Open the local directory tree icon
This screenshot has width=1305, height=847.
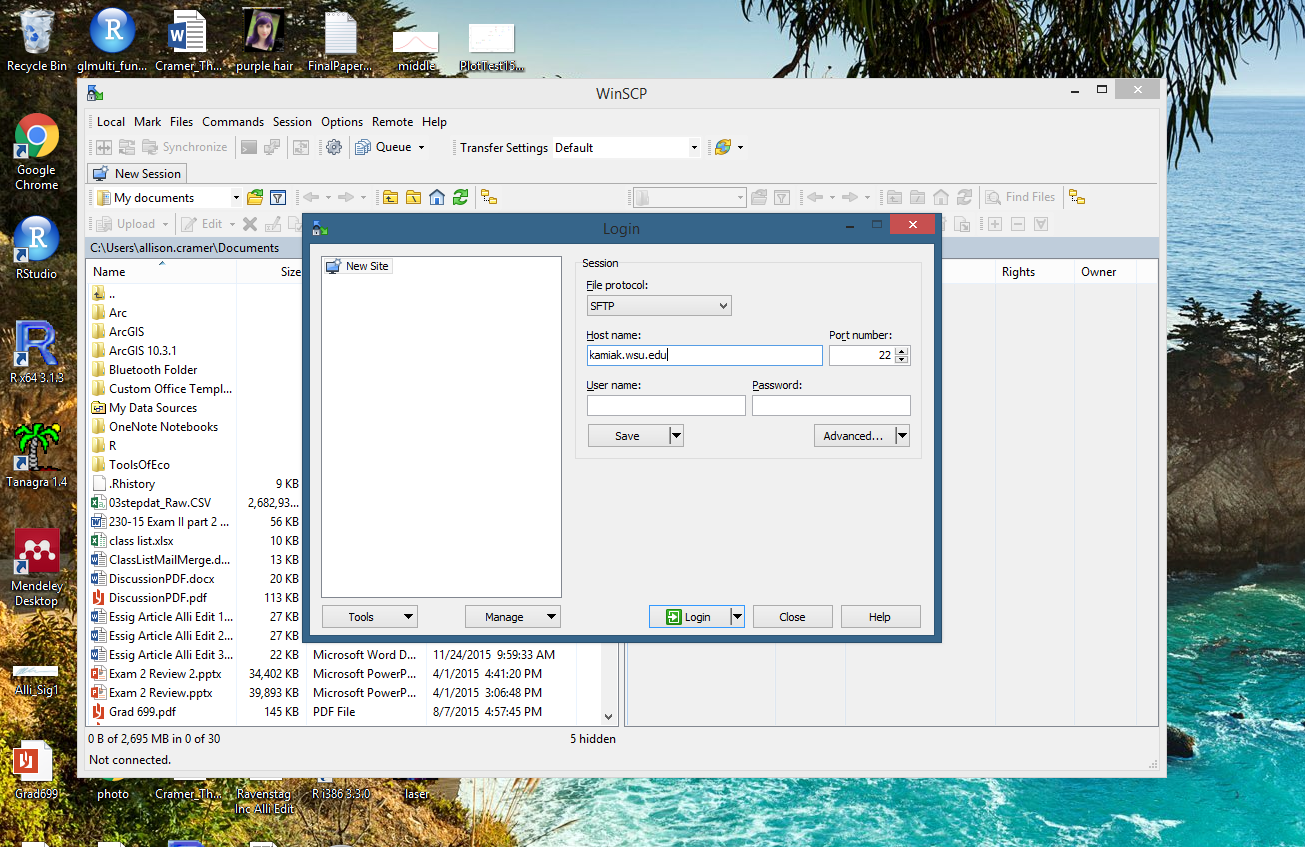(489, 197)
